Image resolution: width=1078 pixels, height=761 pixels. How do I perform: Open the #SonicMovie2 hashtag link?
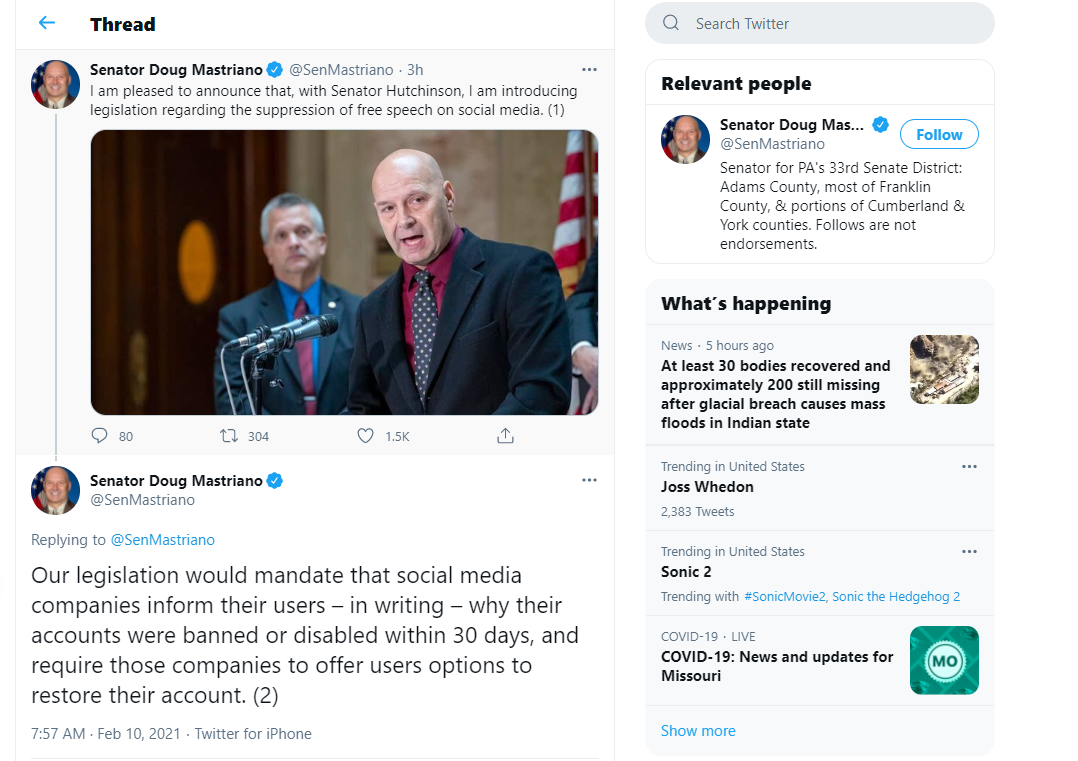tap(784, 597)
